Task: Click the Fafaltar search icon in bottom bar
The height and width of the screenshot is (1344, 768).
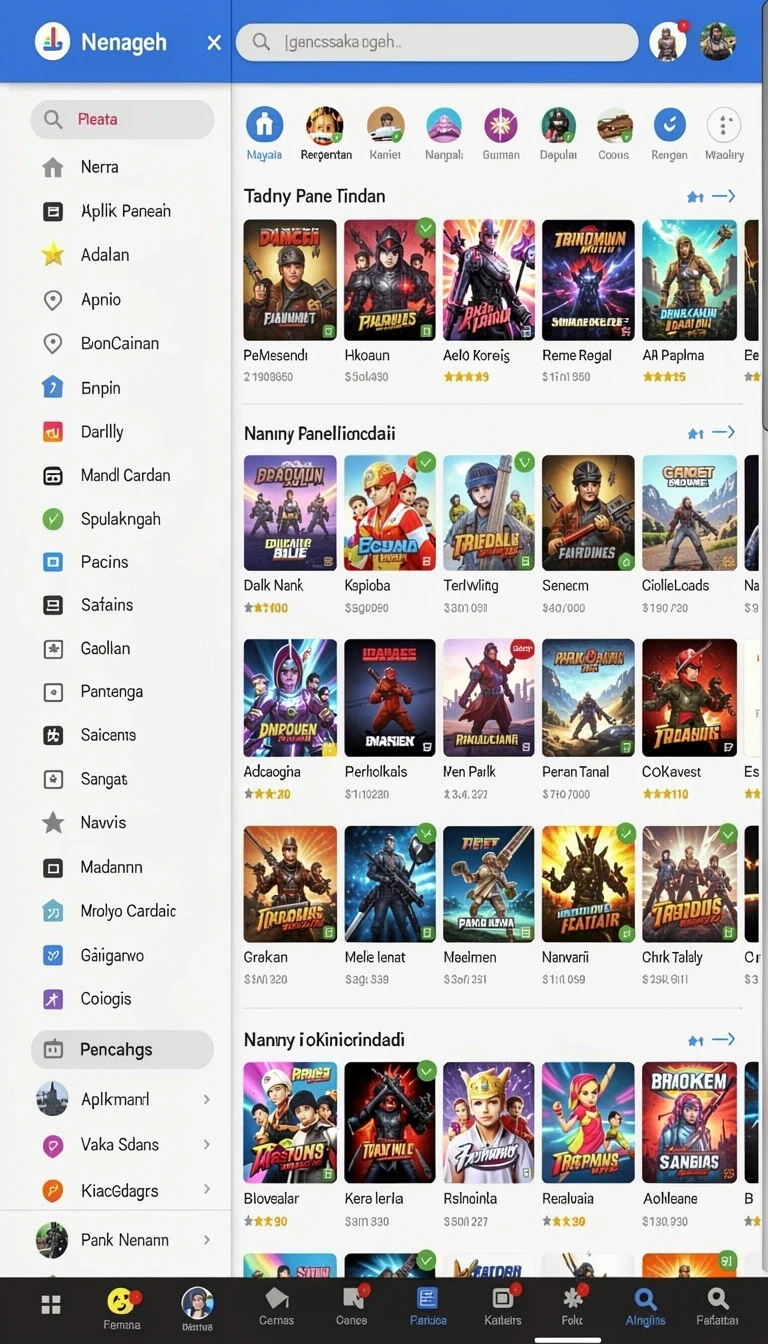Action: click(x=717, y=1299)
